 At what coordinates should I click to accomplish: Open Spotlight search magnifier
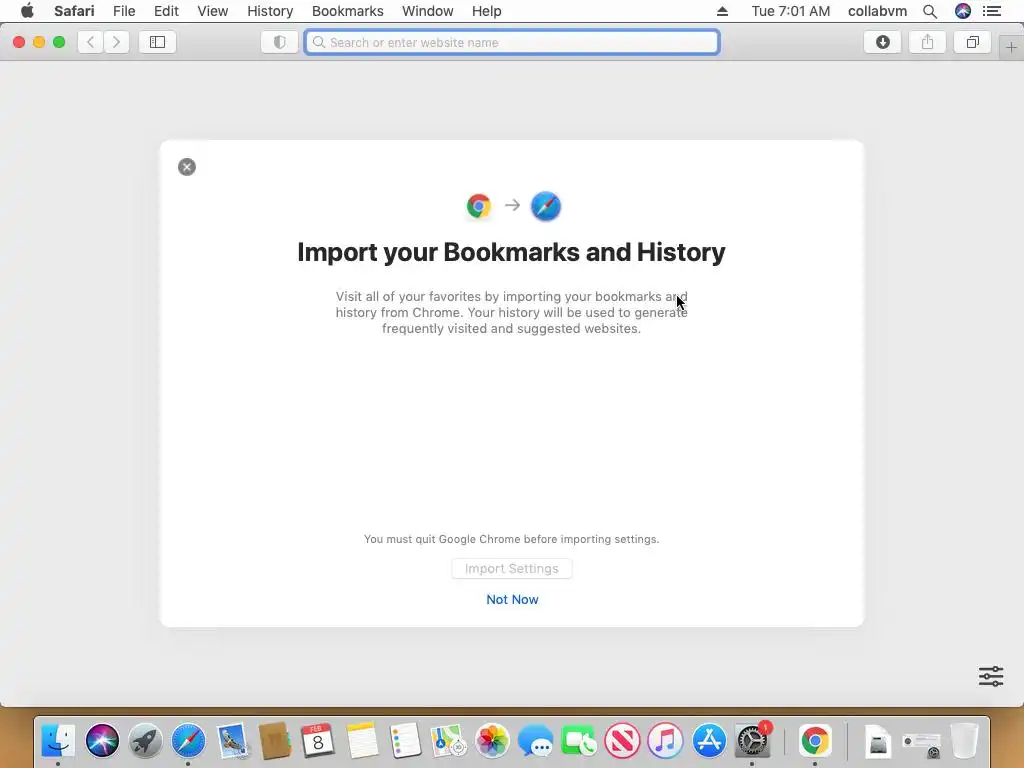point(930,11)
